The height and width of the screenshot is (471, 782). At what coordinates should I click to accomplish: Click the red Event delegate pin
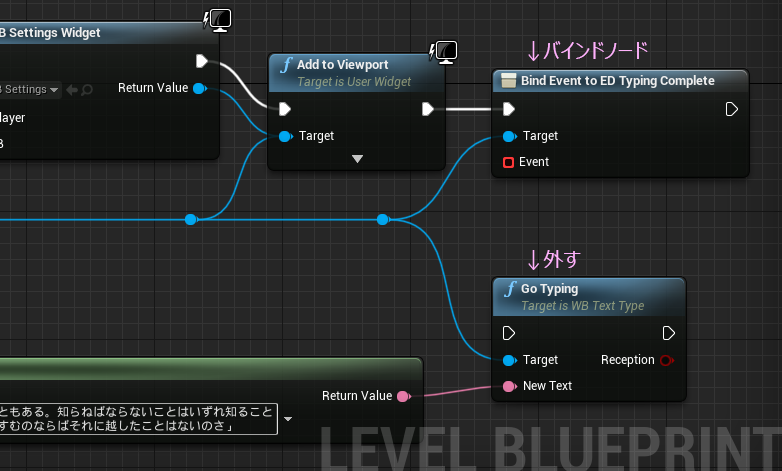click(x=508, y=162)
